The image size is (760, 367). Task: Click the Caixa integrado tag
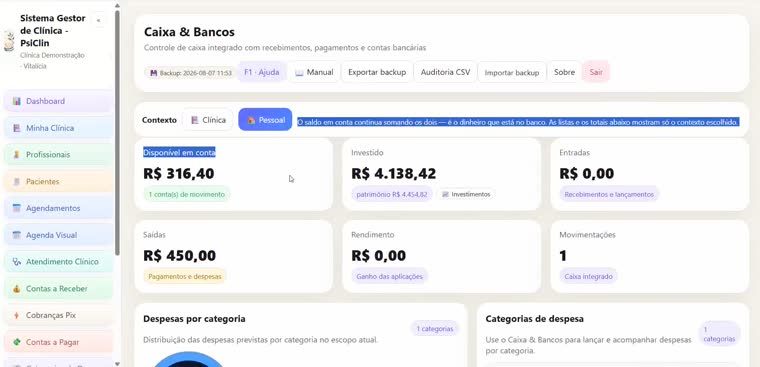coord(588,276)
